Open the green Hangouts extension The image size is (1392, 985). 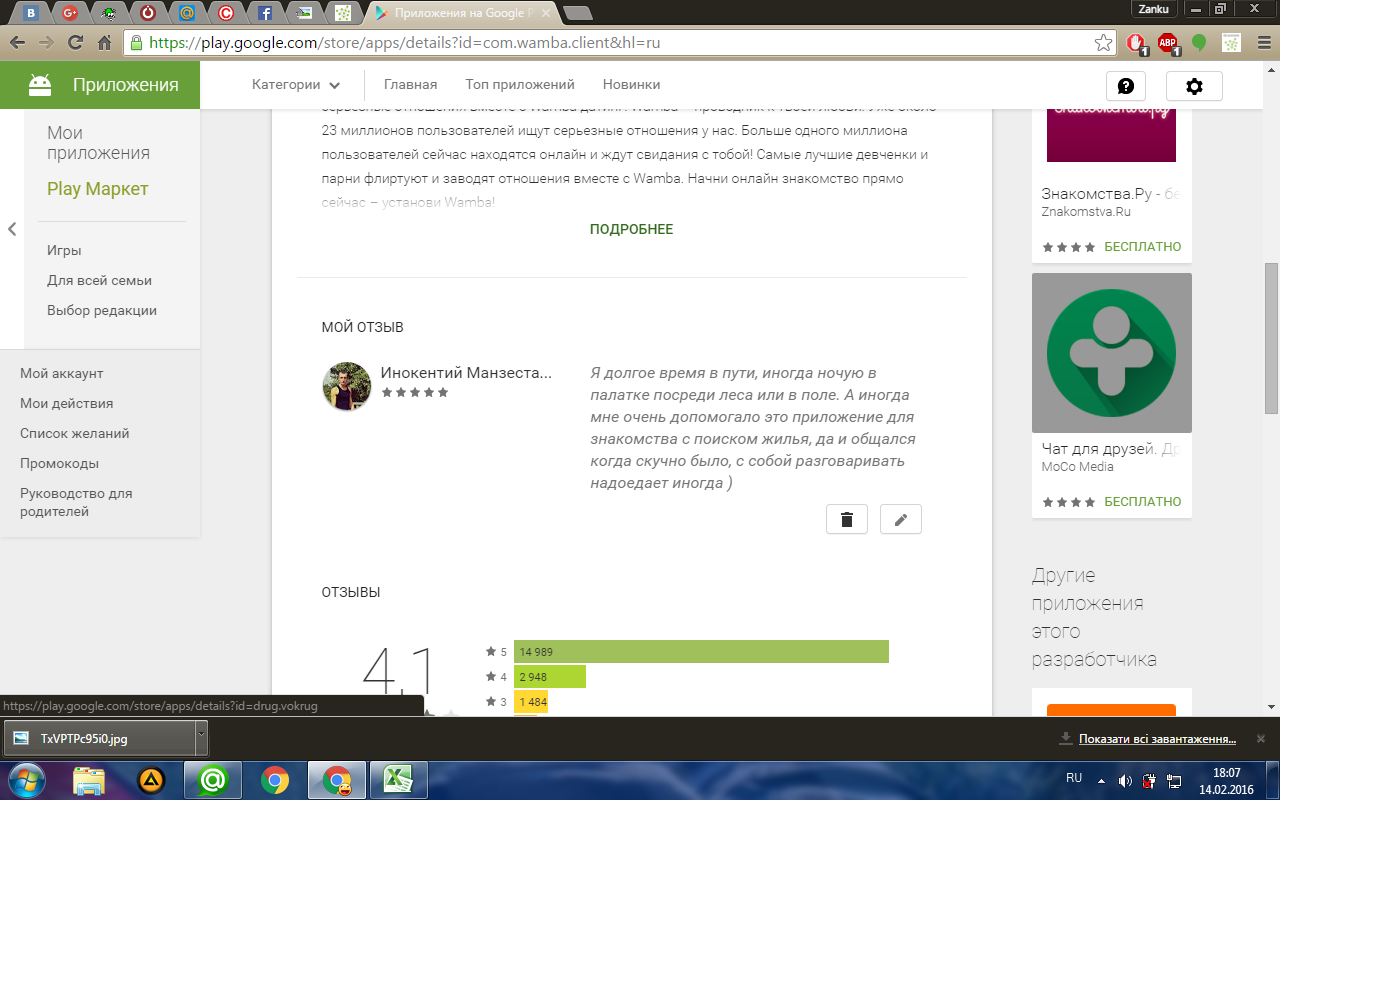click(1199, 42)
